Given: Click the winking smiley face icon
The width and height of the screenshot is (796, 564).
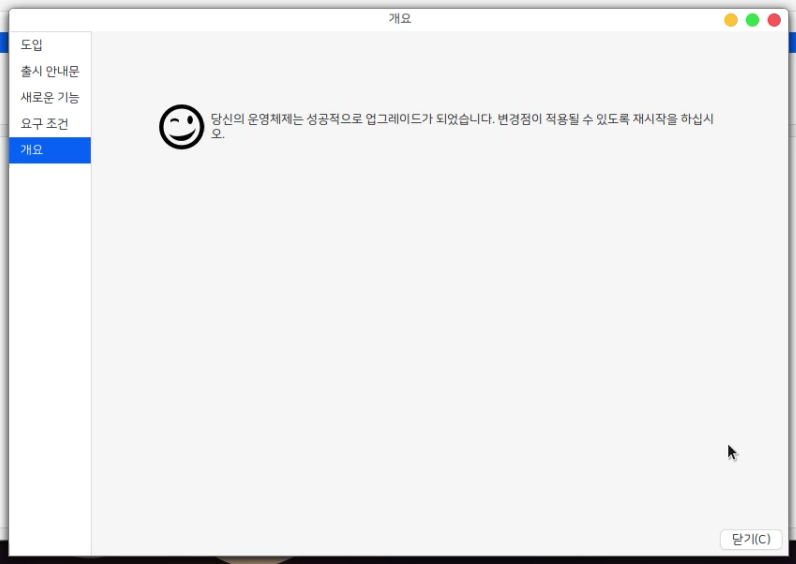Looking at the screenshot, I should [181, 127].
